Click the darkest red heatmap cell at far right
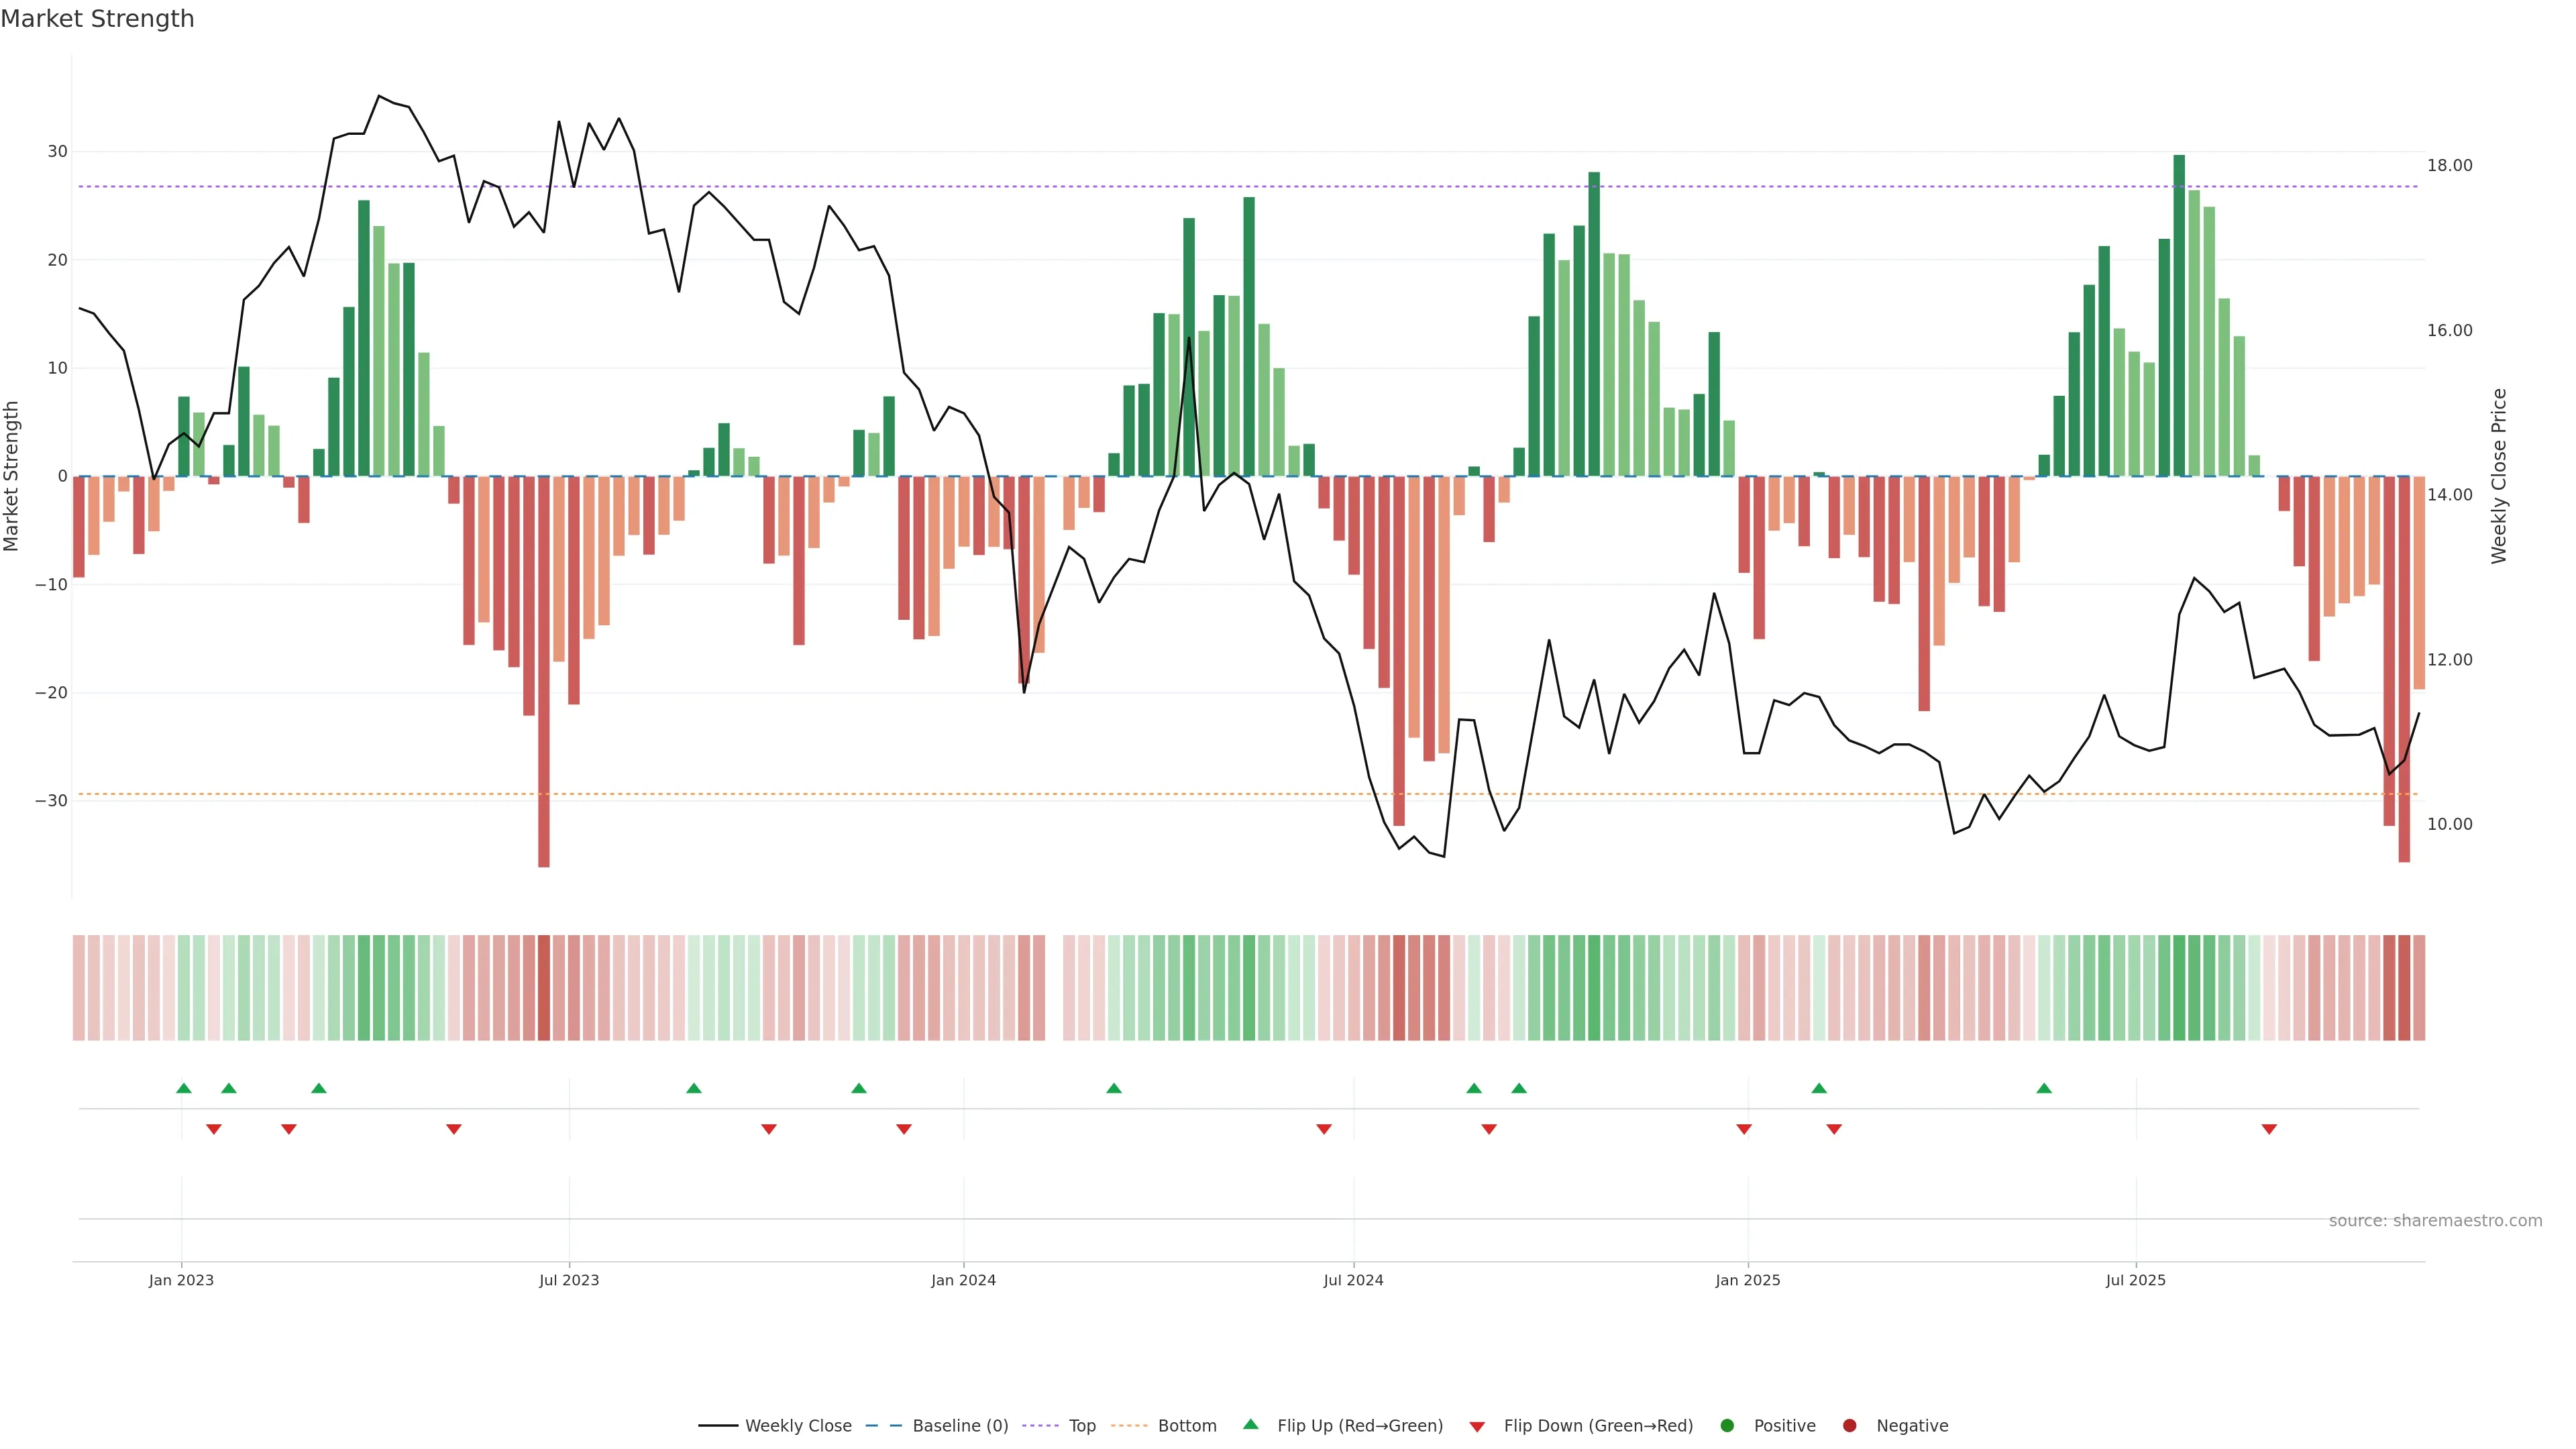Screen dimensions: 2576x1449 click(2404, 988)
